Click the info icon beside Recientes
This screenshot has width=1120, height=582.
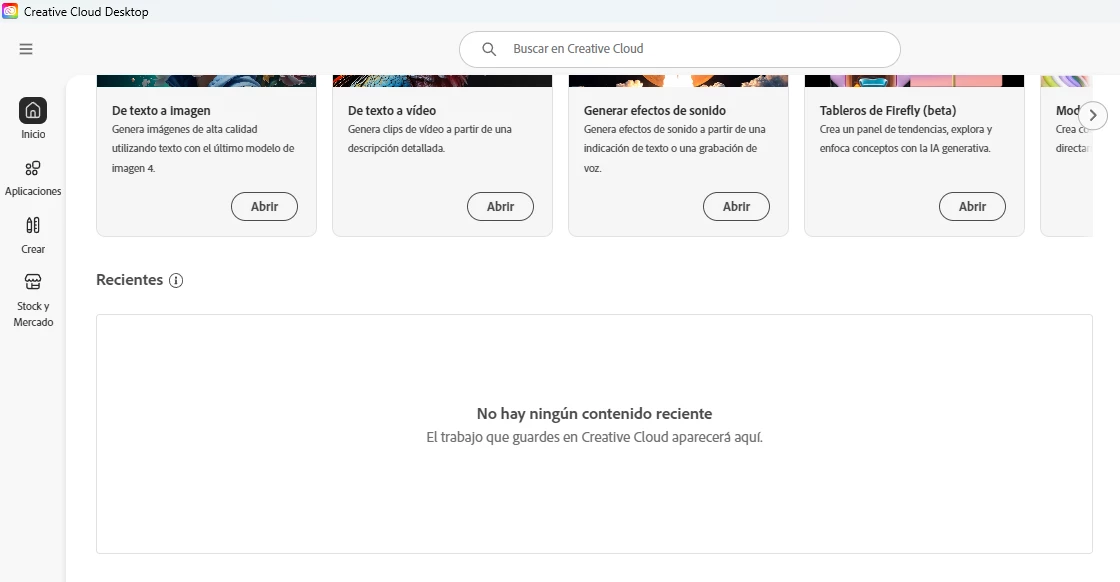(176, 281)
